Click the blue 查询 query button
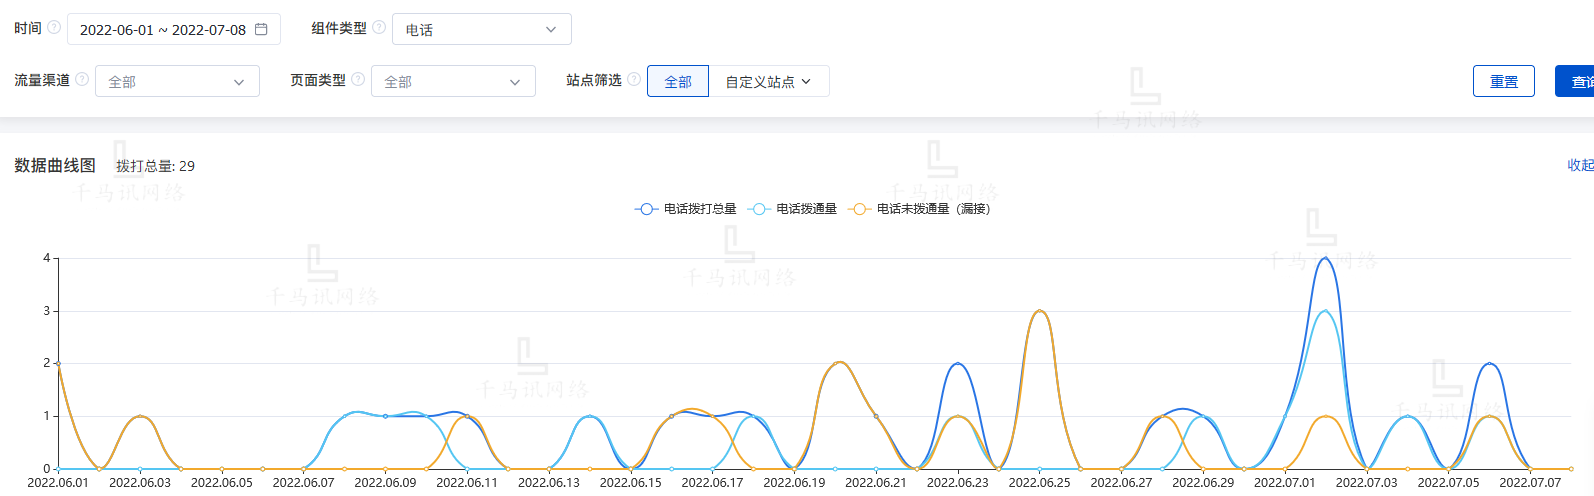1594x496 pixels. pyautogui.click(x=1578, y=82)
